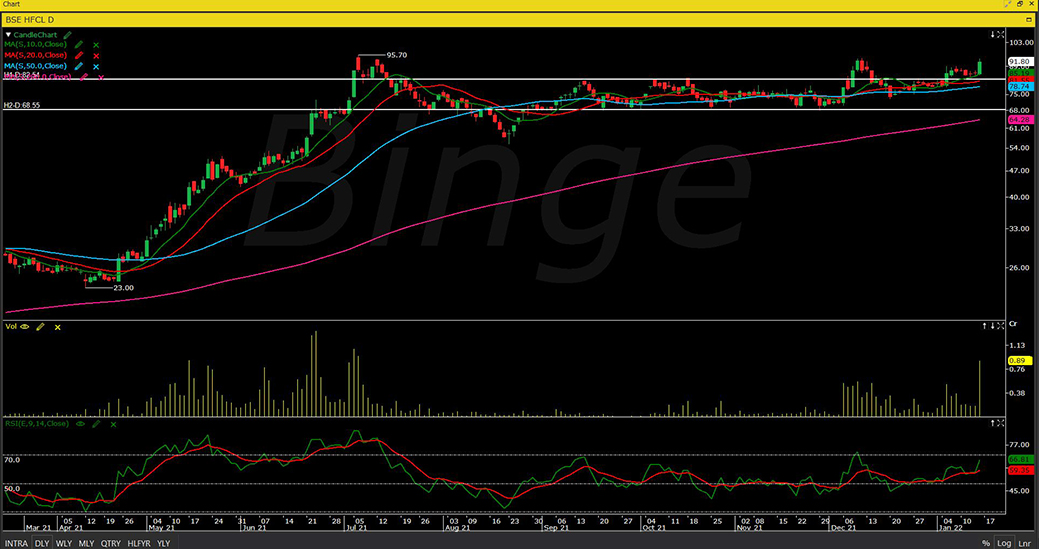Select the DLY daily timeframe

[x=42, y=543]
